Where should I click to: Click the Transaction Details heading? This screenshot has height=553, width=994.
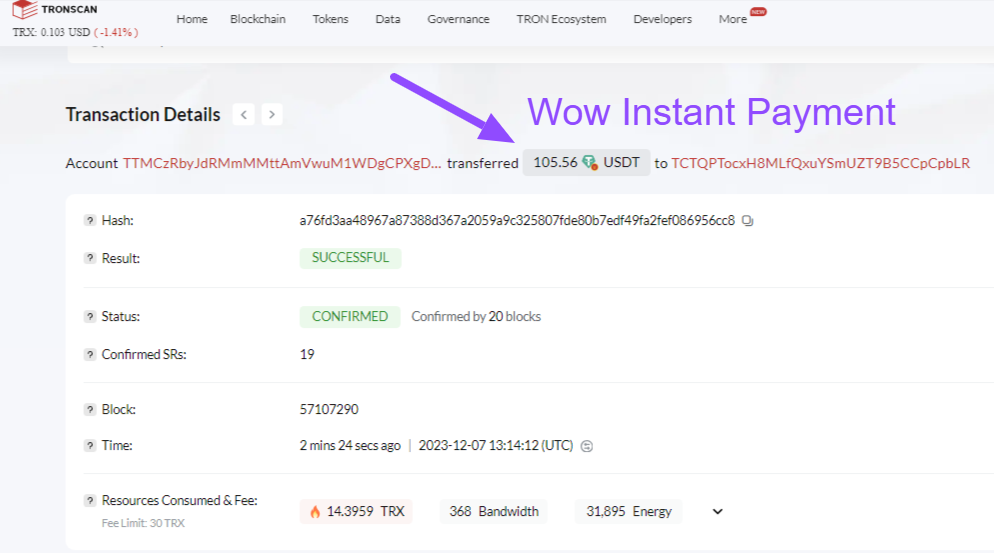[x=143, y=115]
